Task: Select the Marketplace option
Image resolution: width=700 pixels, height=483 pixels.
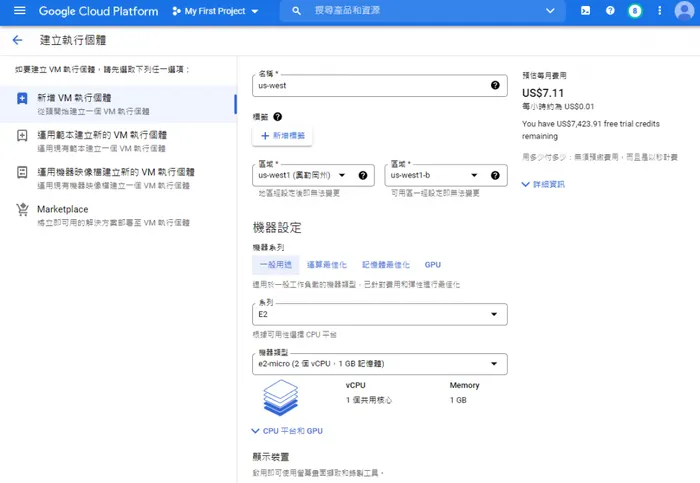Action: click(x=118, y=215)
